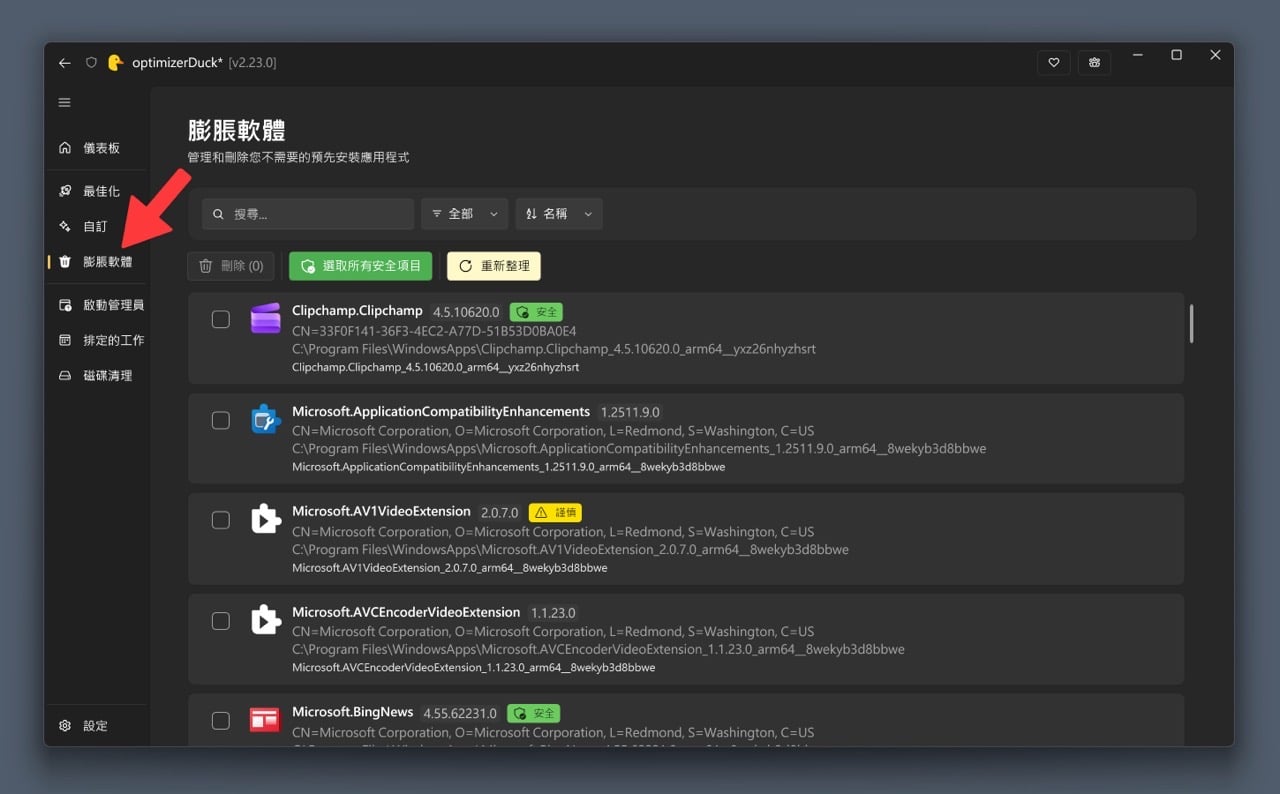Click version 2.0.7.0 label

pos(500,512)
